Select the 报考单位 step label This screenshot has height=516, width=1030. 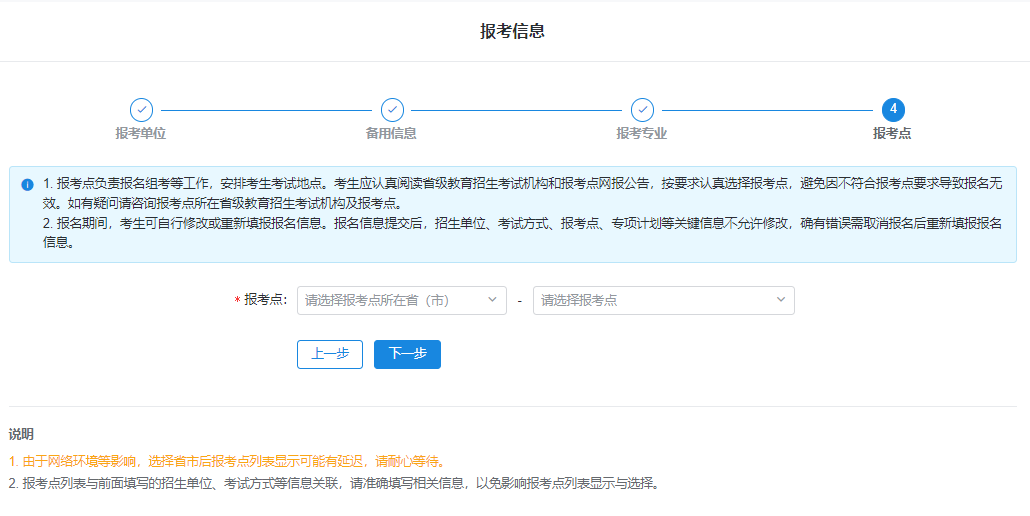141,133
